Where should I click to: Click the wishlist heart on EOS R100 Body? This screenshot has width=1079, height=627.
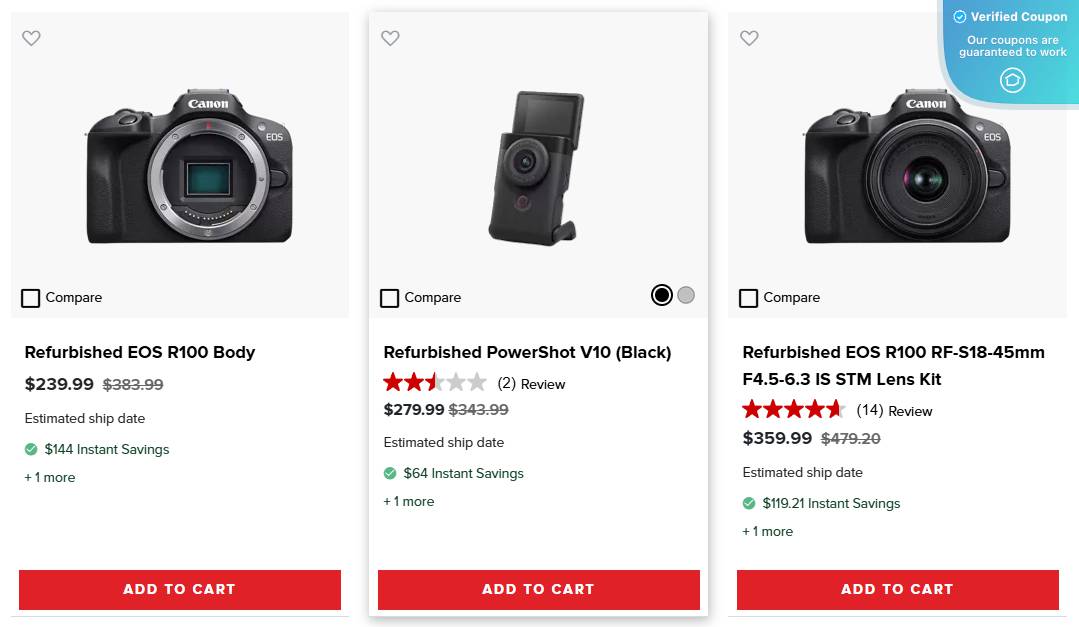click(31, 38)
